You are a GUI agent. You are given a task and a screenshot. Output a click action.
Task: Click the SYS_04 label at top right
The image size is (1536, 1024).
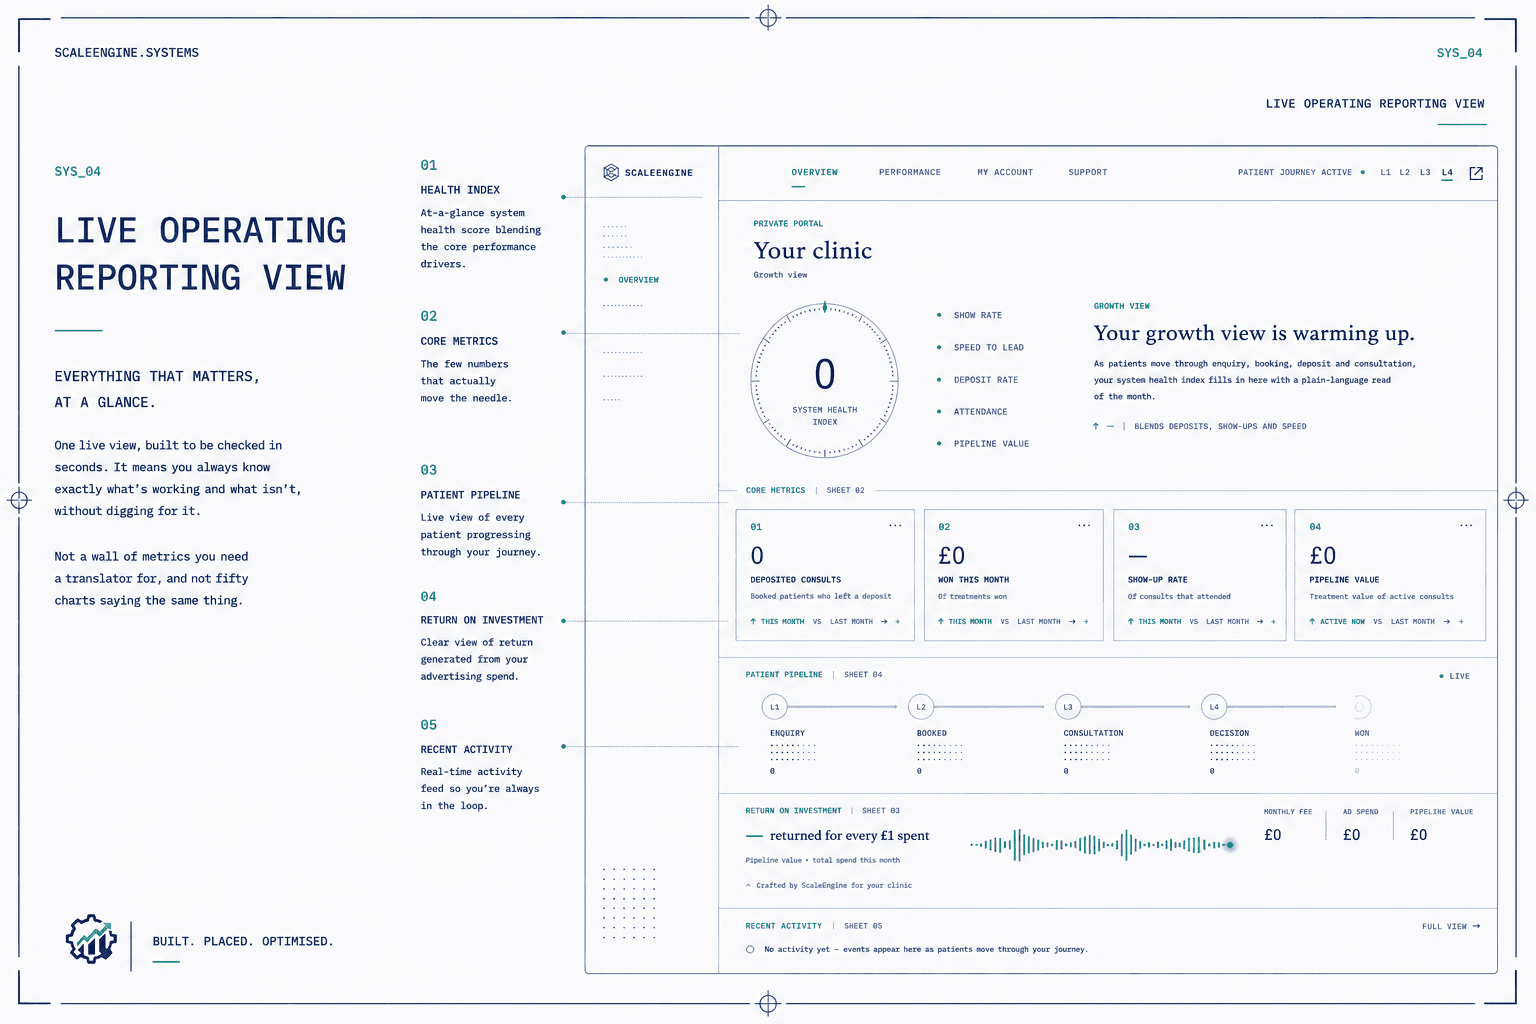pyautogui.click(x=1459, y=53)
